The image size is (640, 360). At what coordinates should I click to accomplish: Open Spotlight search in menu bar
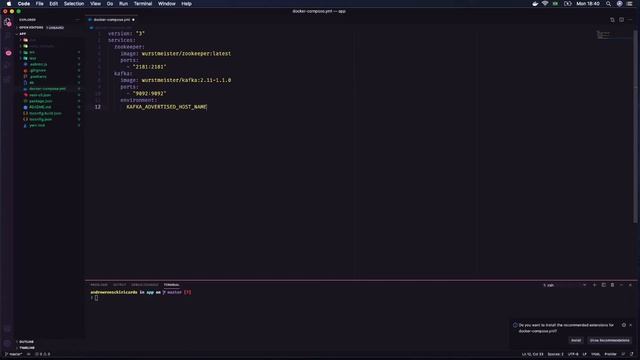608,4
